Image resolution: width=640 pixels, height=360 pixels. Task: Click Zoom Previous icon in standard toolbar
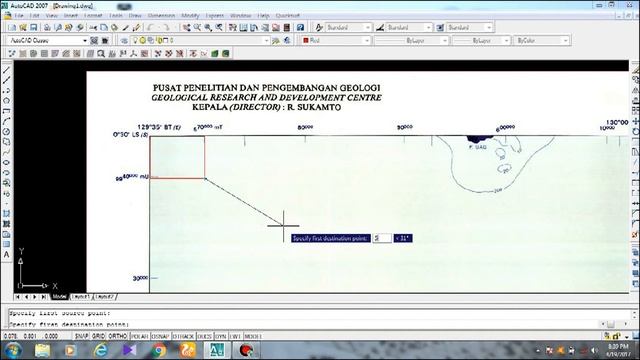click(x=219, y=27)
